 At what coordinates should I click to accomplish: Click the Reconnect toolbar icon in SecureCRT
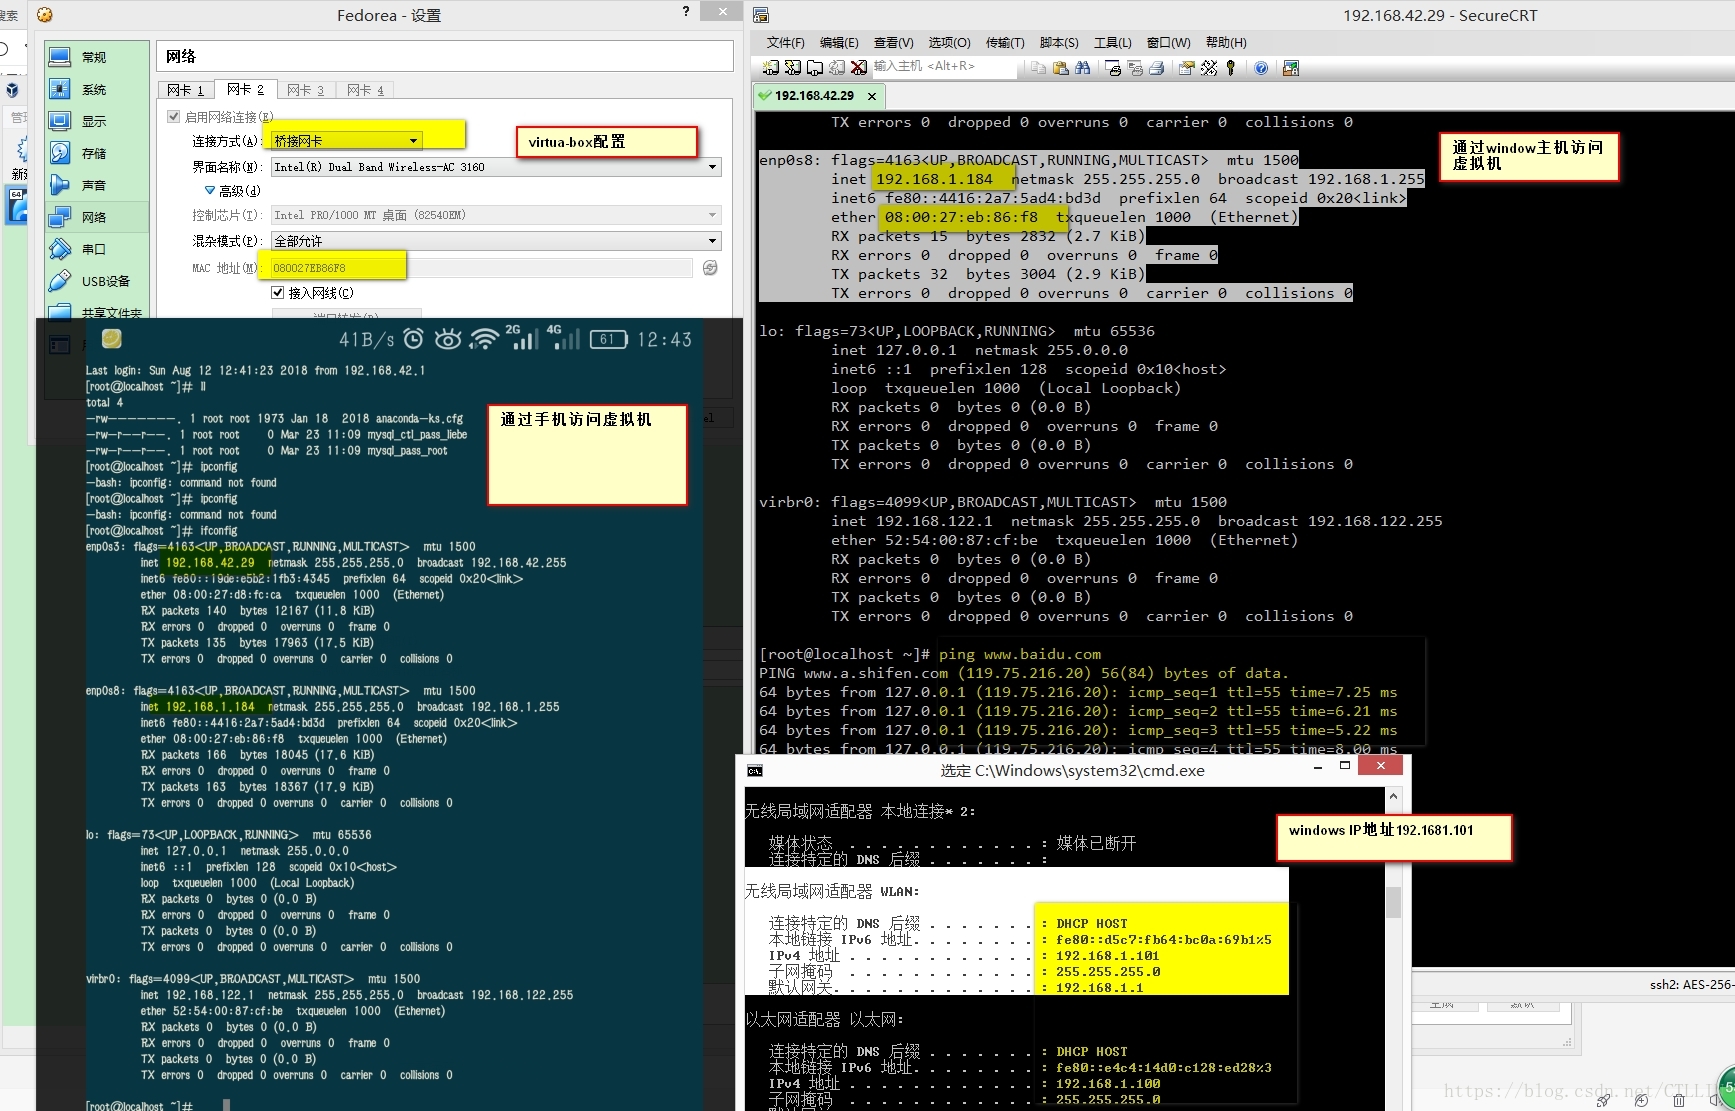[837, 68]
